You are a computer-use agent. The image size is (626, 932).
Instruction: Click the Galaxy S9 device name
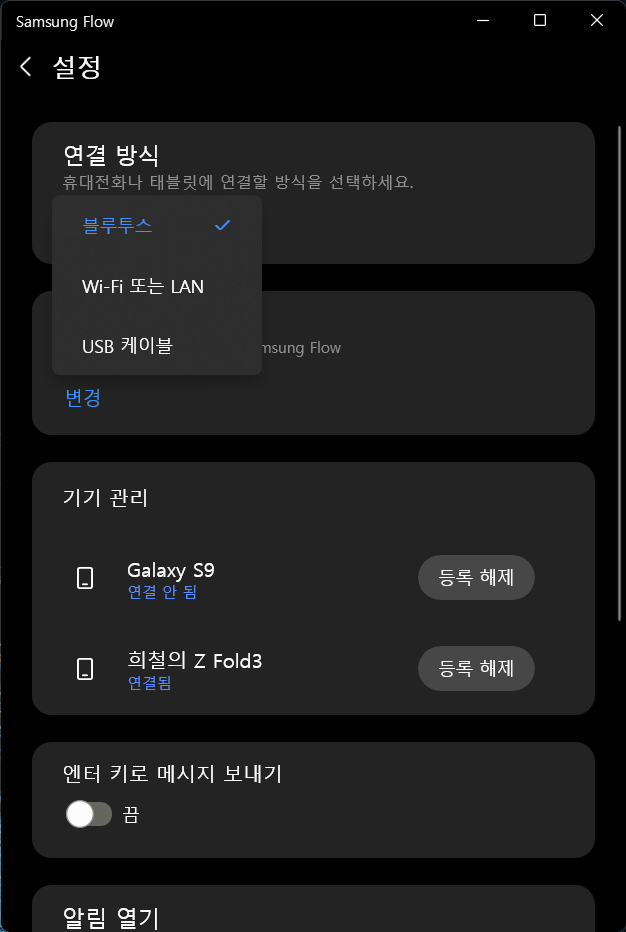(x=171, y=570)
